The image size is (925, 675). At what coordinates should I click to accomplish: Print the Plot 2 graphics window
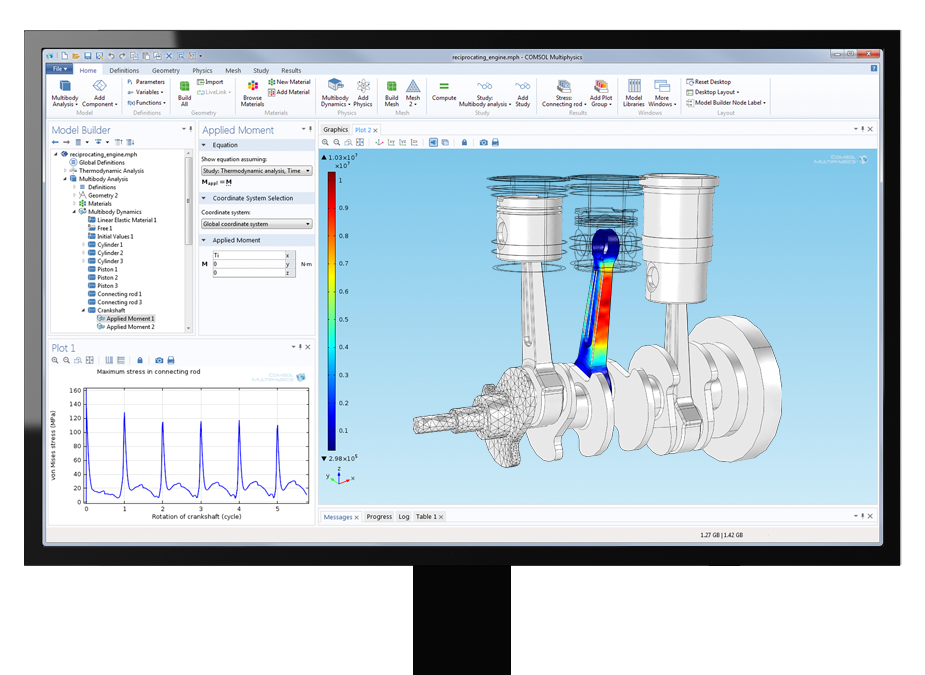point(496,142)
